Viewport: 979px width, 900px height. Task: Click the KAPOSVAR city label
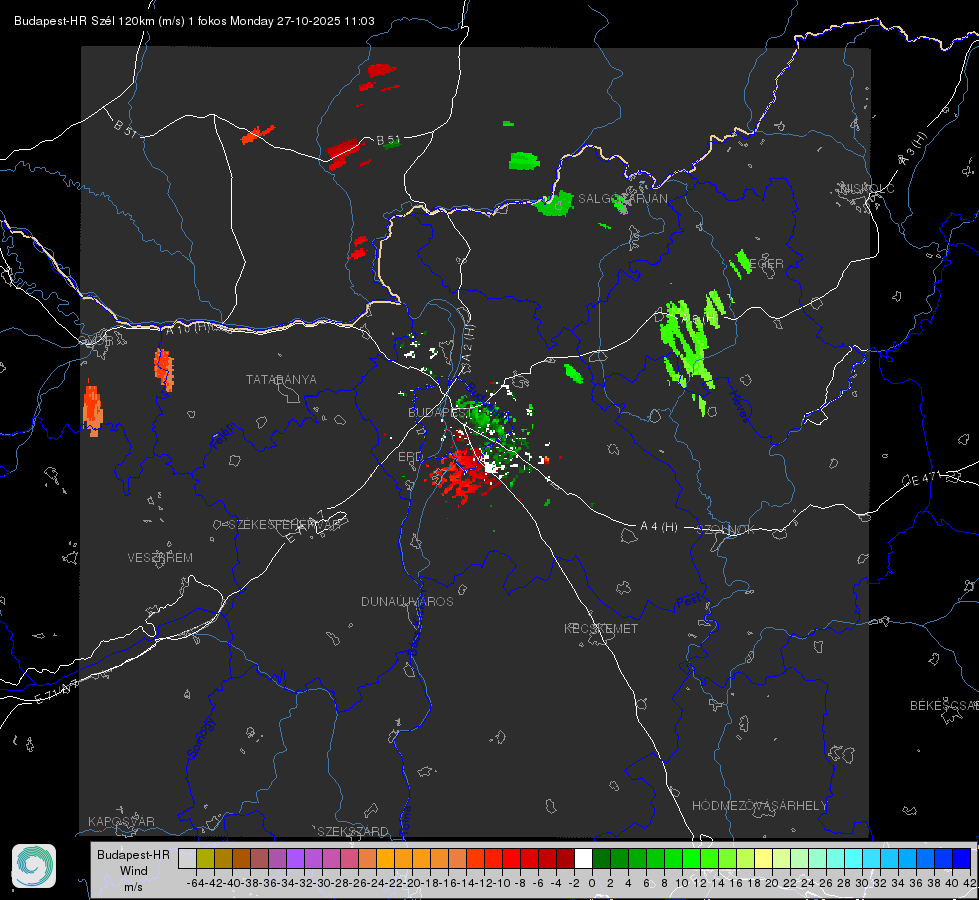coord(121,821)
